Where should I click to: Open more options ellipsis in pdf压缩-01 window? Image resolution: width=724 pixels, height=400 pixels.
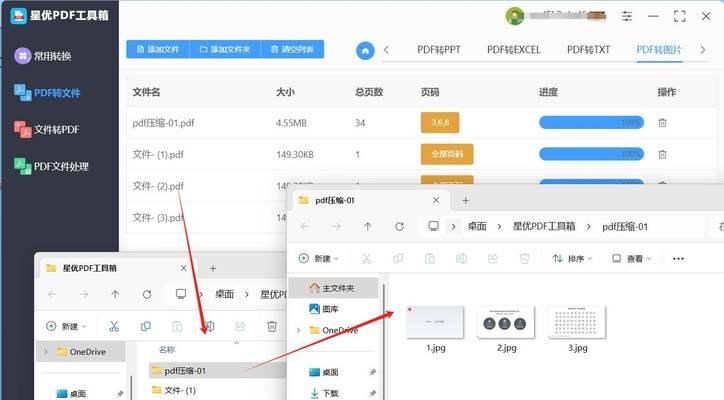click(678, 259)
